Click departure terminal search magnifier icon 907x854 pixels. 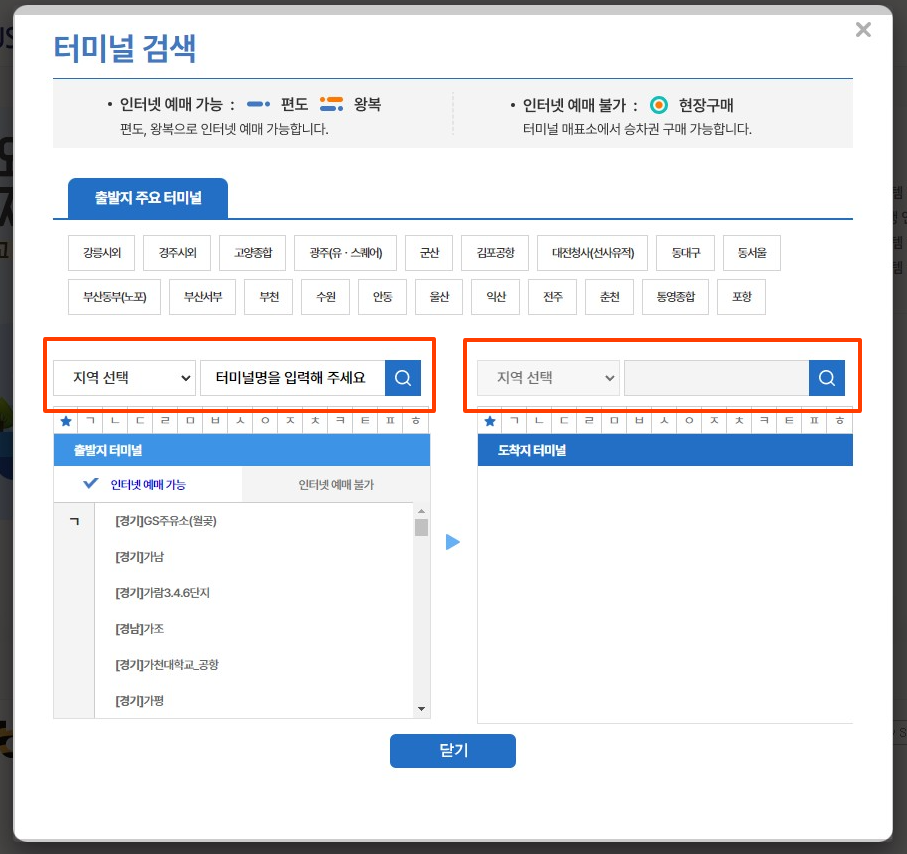pyautogui.click(x=403, y=378)
